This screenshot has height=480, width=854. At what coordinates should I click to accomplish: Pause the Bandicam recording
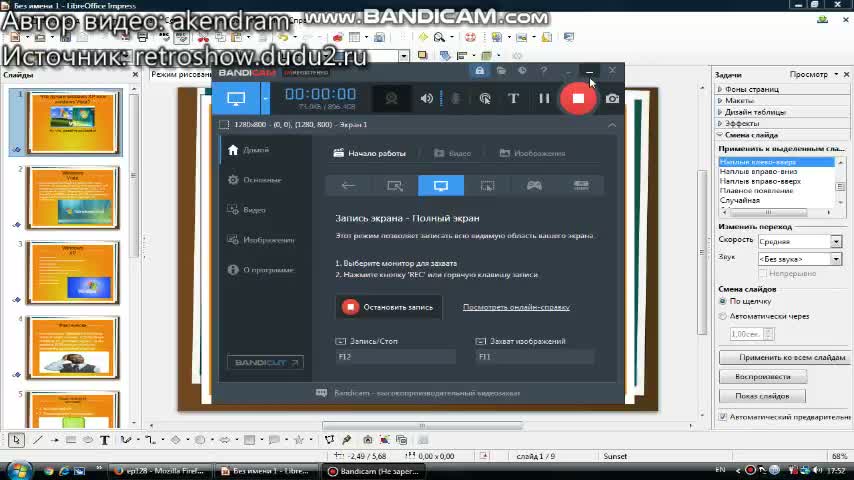click(x=544, y=99)
